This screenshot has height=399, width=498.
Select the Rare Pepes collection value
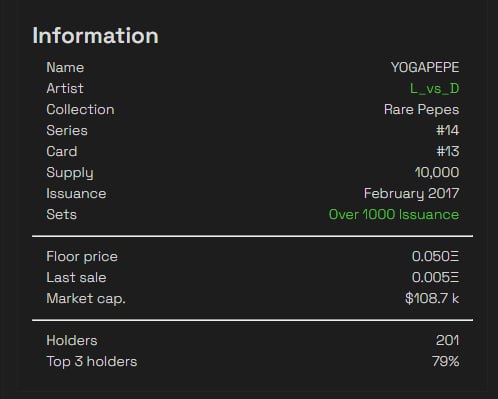421,110
